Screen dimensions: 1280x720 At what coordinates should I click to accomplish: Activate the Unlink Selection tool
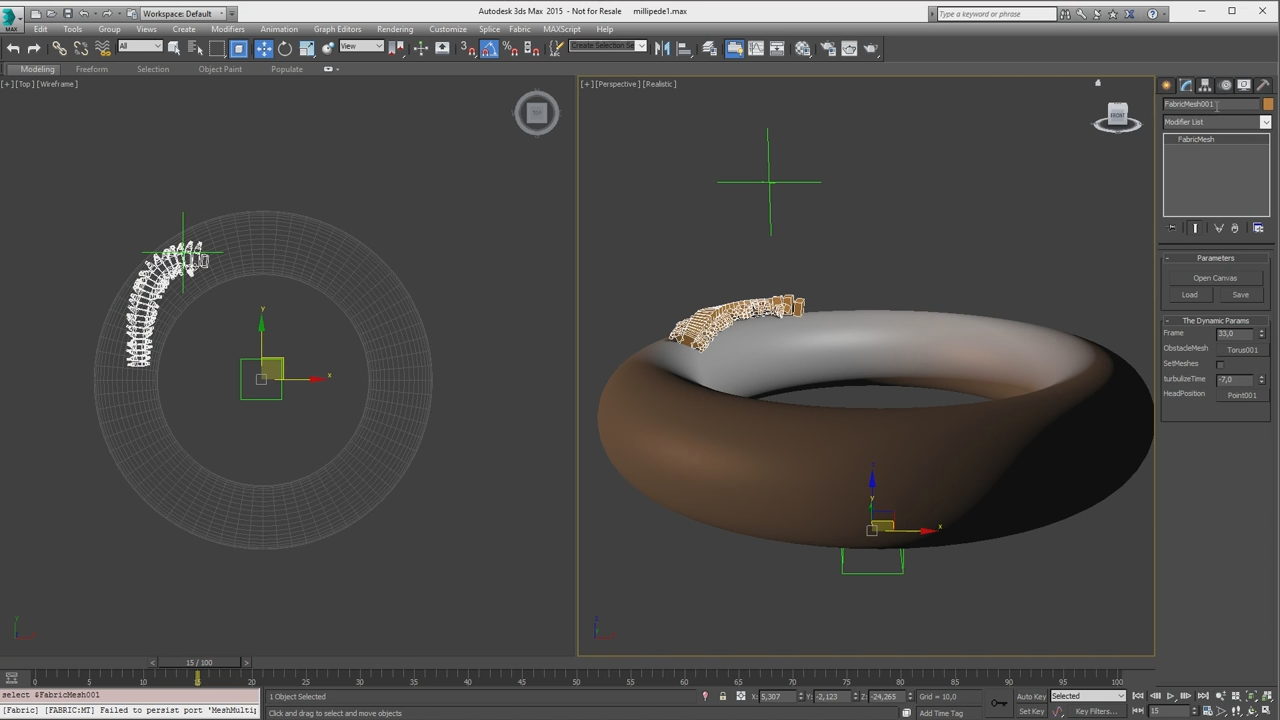pyautogui.click(x=81, y=48)
